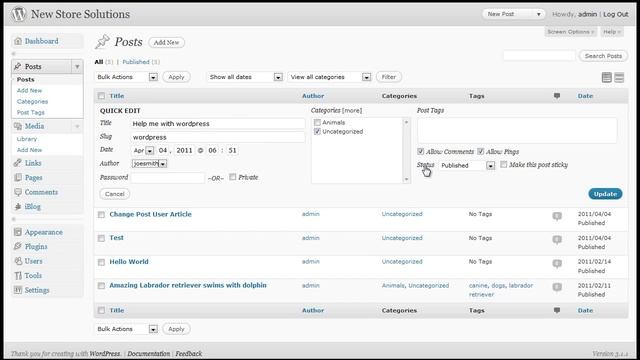Toggle Allow Comments checkbox
This screenshot has height=360, width=640.
pos(420,151)
